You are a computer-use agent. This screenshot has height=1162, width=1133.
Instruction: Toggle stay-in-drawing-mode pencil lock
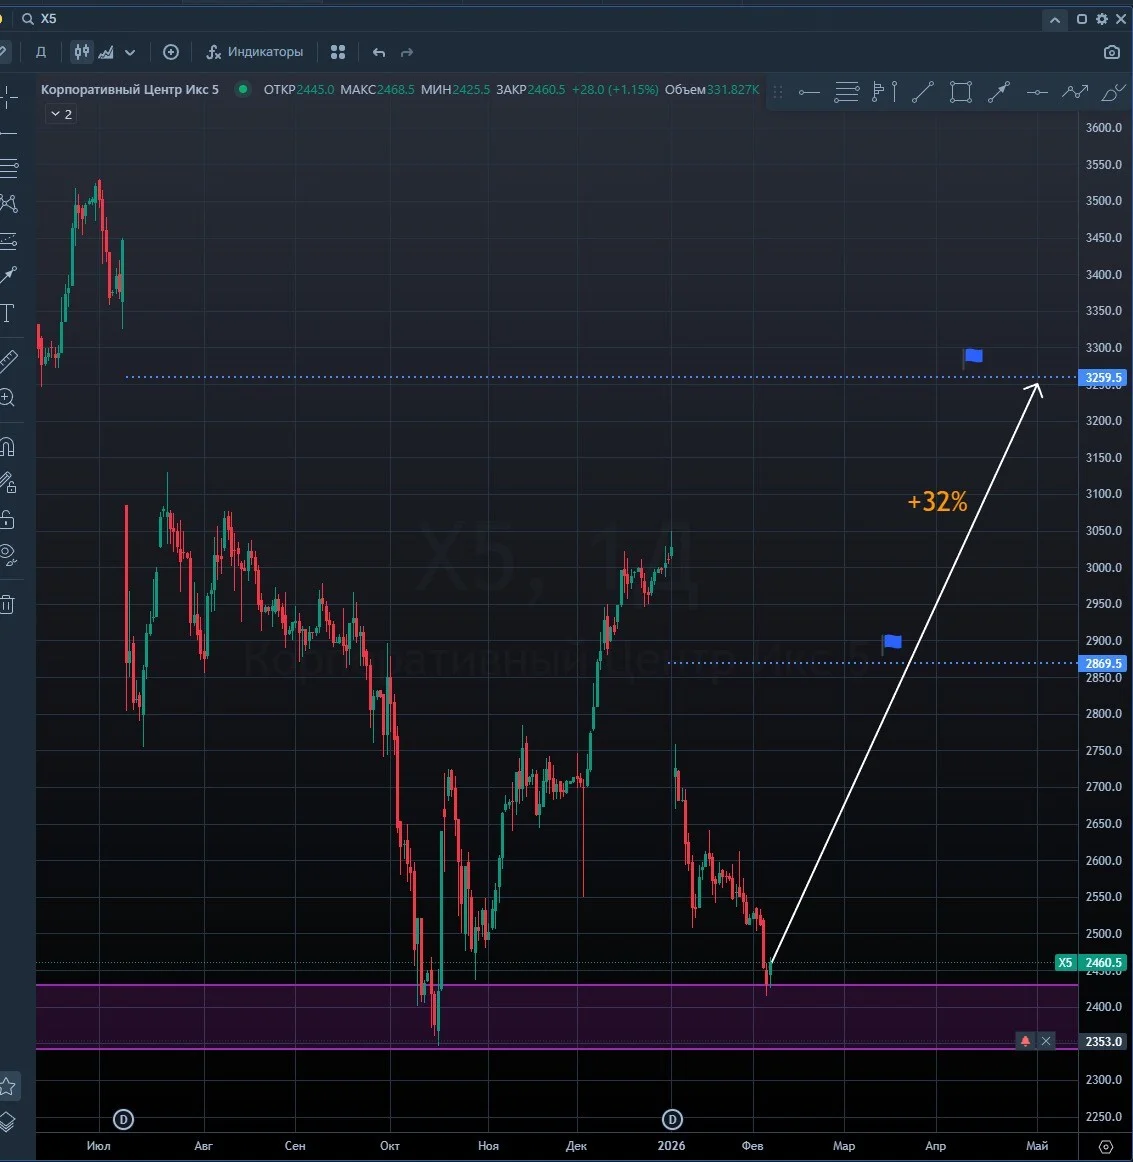[x=7, y=484]
